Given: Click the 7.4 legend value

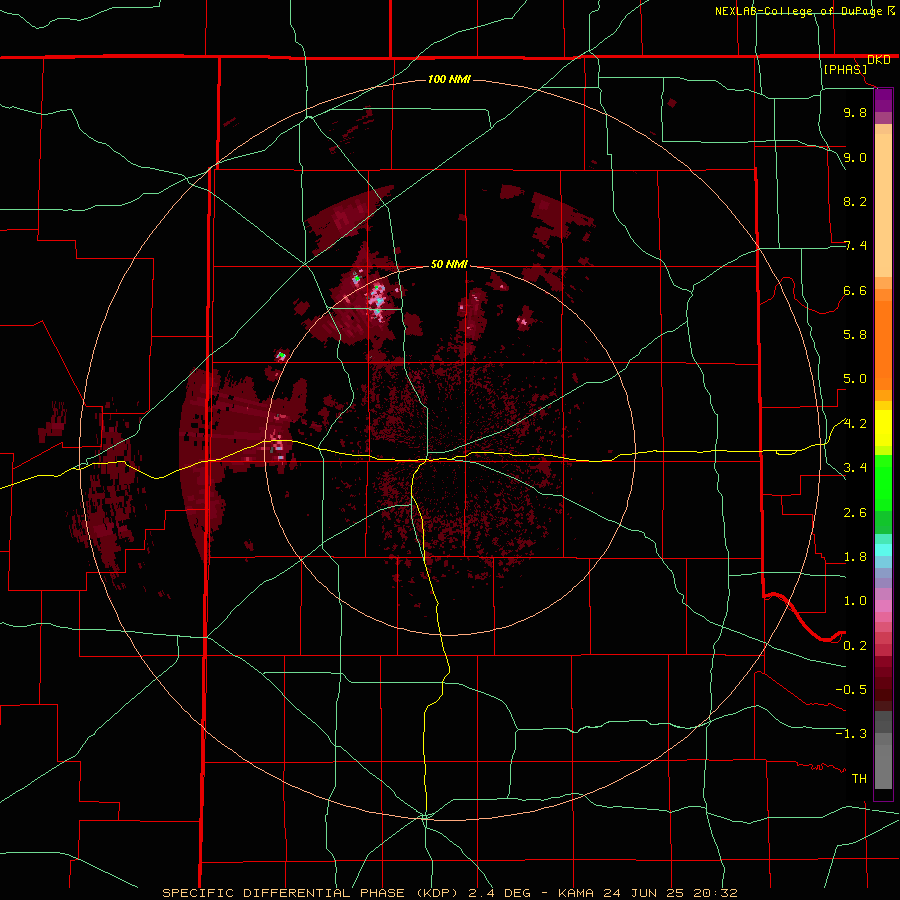Looking at the screenshot, I should (x=855, y=246).
